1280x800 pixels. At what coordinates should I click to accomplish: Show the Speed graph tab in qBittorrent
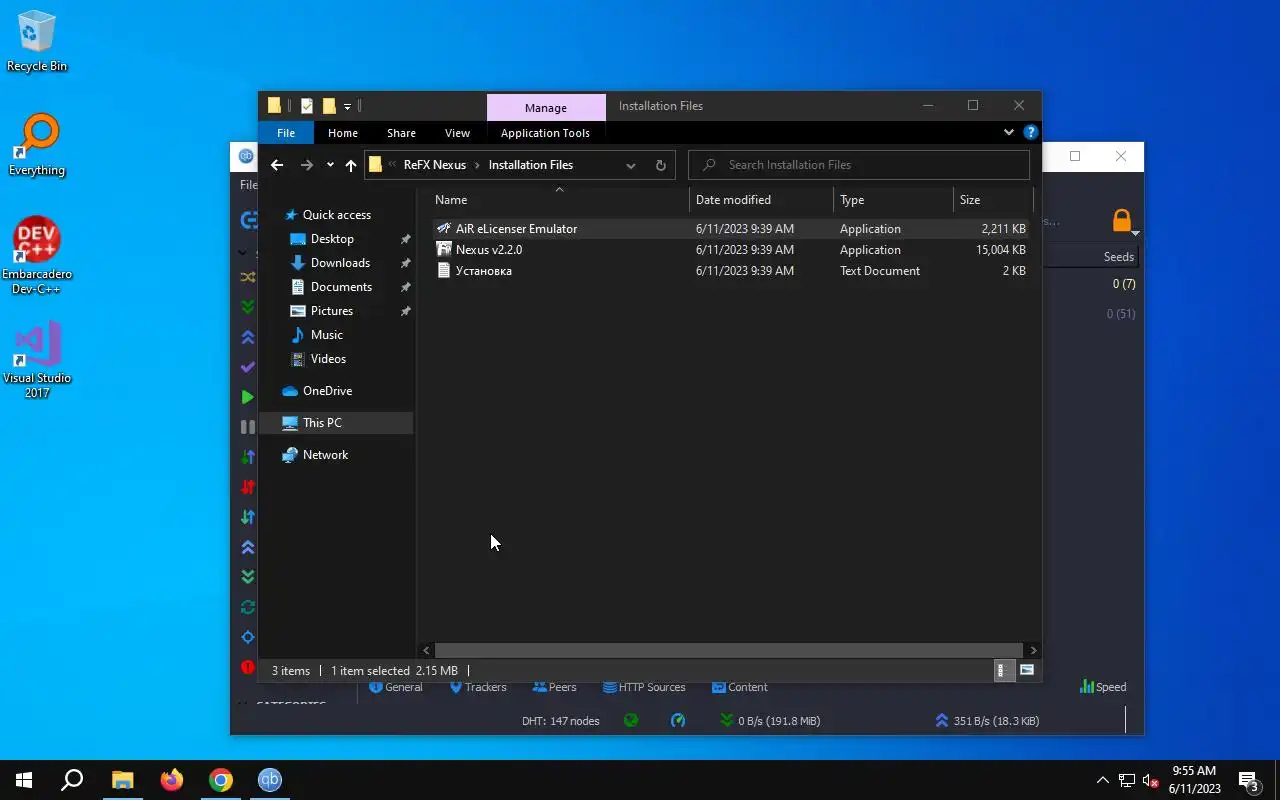(x=1103, y=687)
